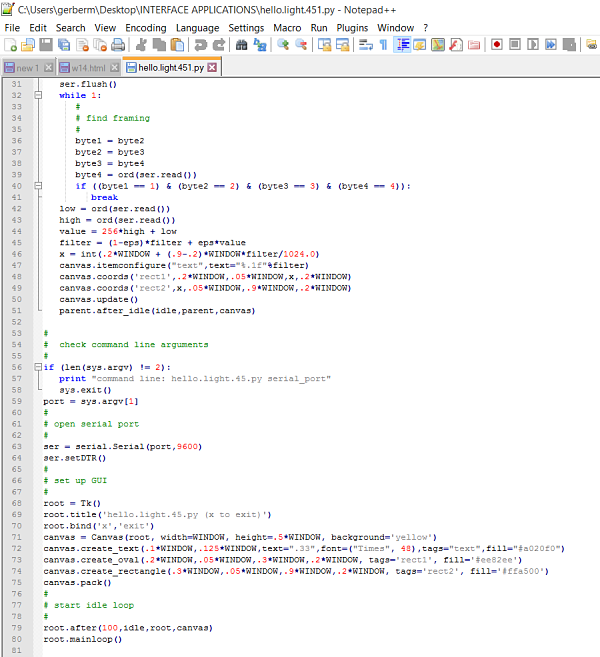Image resolution: width=600 pixels, height=657 pixels.
Task: Click the 'value = 256*high + low' line
Action: point(118,231)
